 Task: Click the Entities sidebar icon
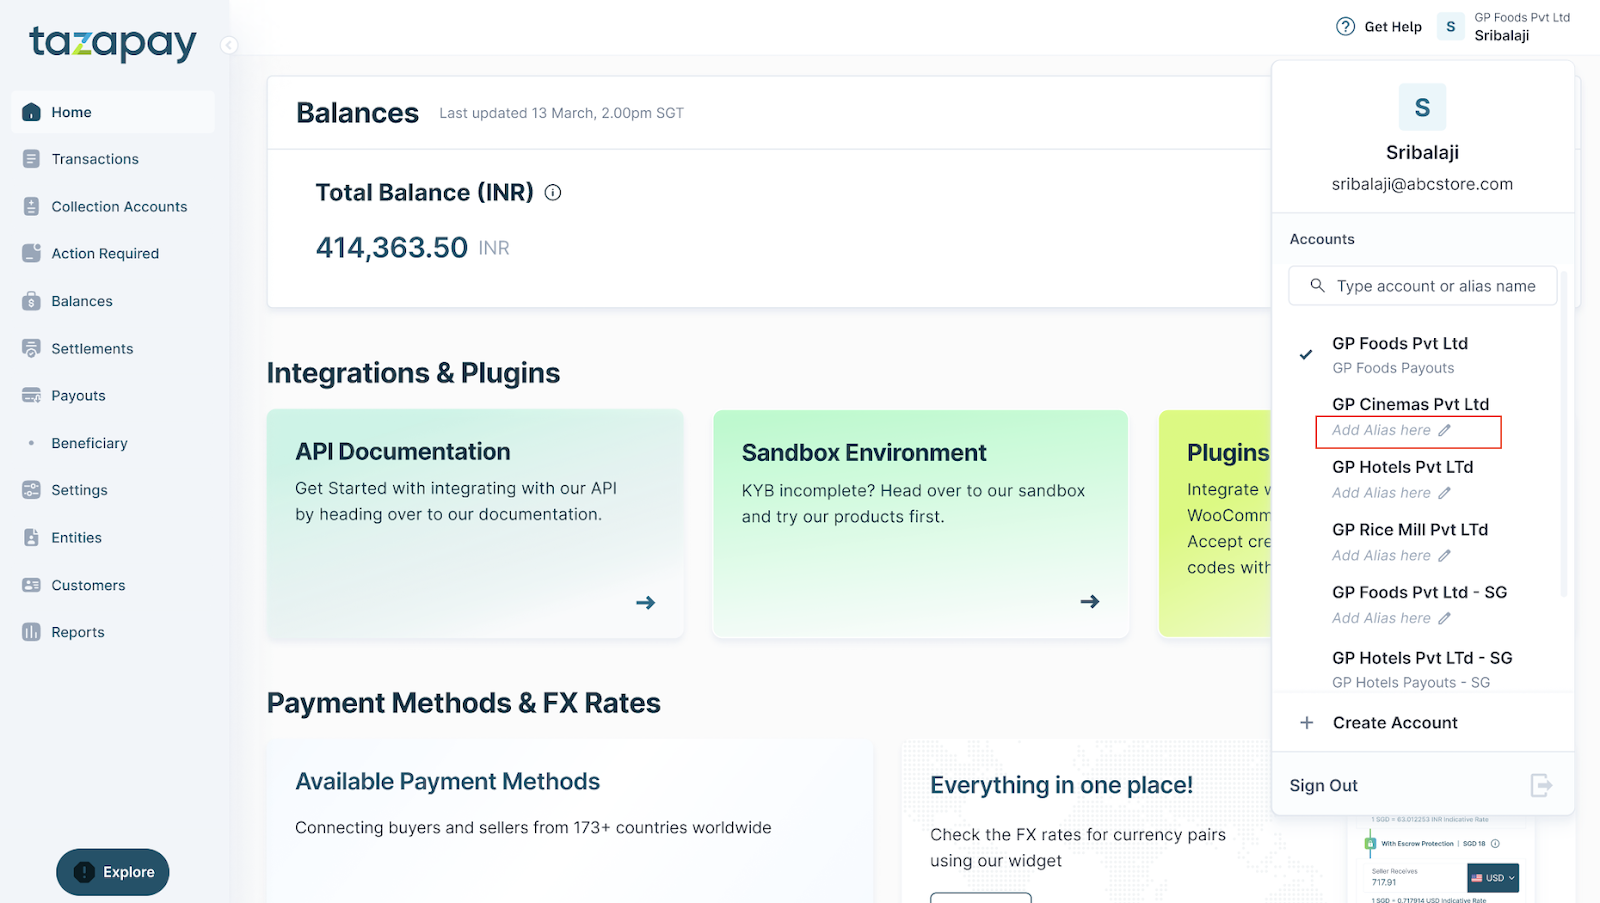[x=31, y=537]
